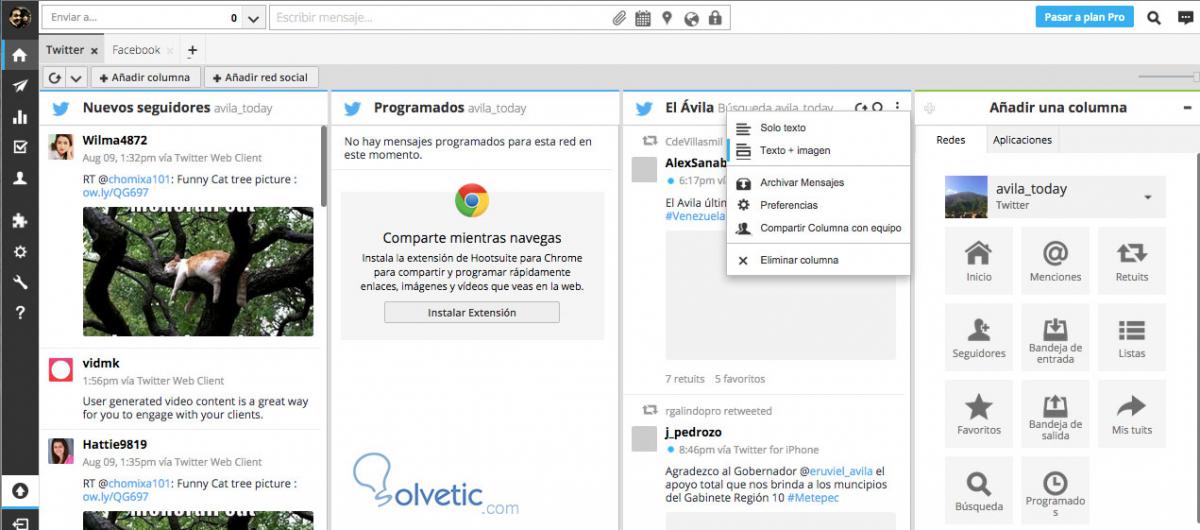This screenshot has width=1200, height=530.
Task: Open the scheduling calendar icon
Action: (643, 18)
